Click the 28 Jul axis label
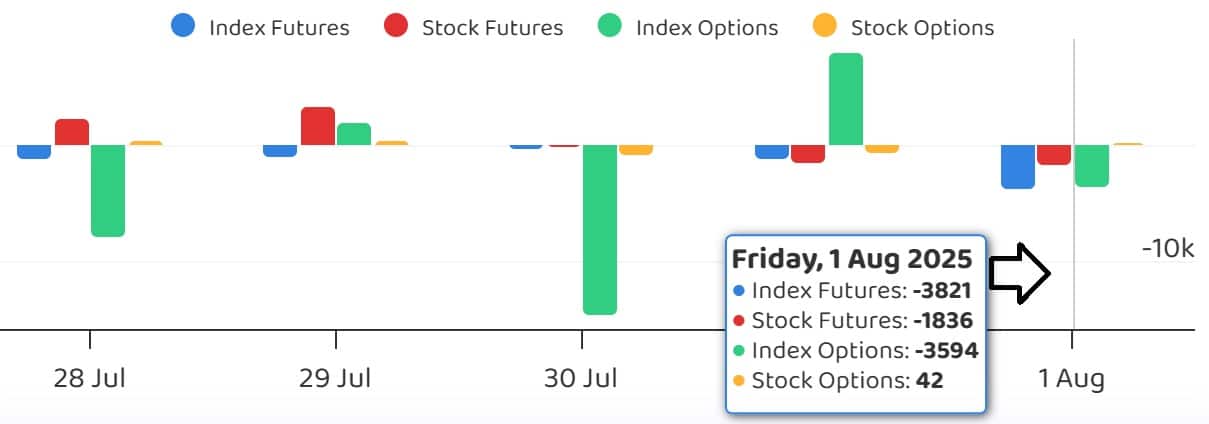Image resolution: width=1209 pixels, height=424 pixels. point(90,380)
